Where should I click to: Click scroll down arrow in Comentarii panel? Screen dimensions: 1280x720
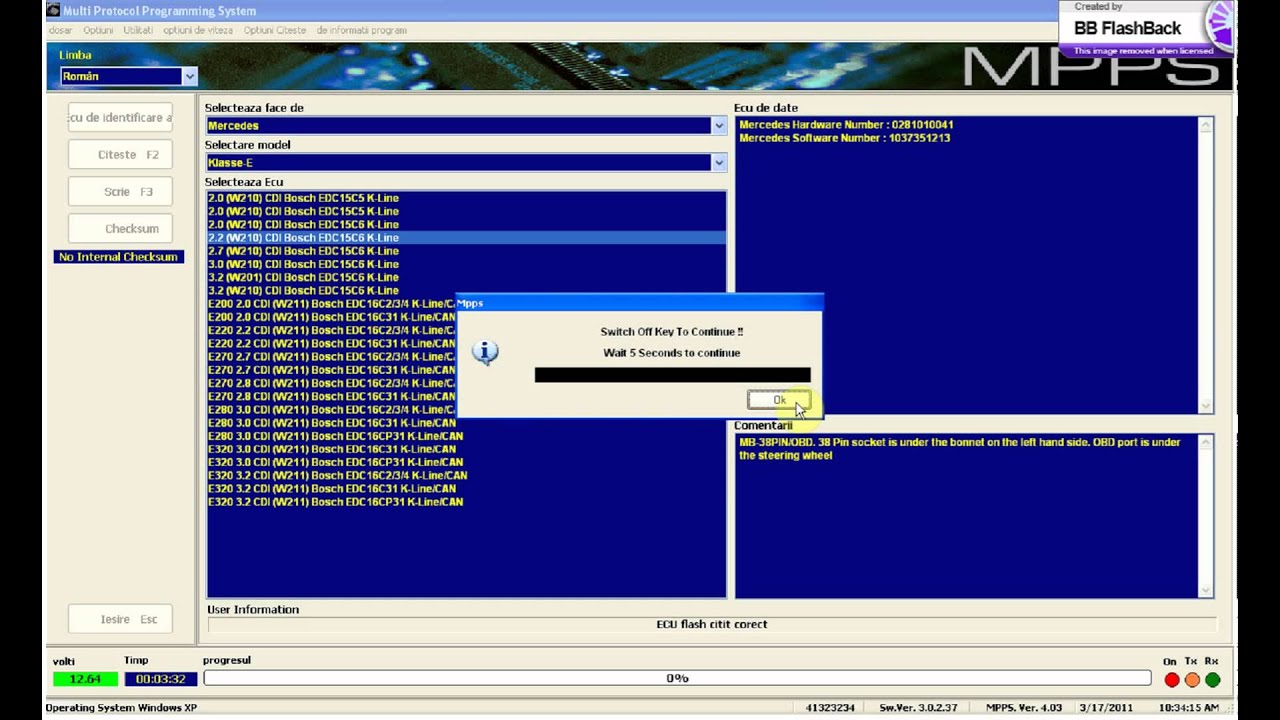[1205, 590]
